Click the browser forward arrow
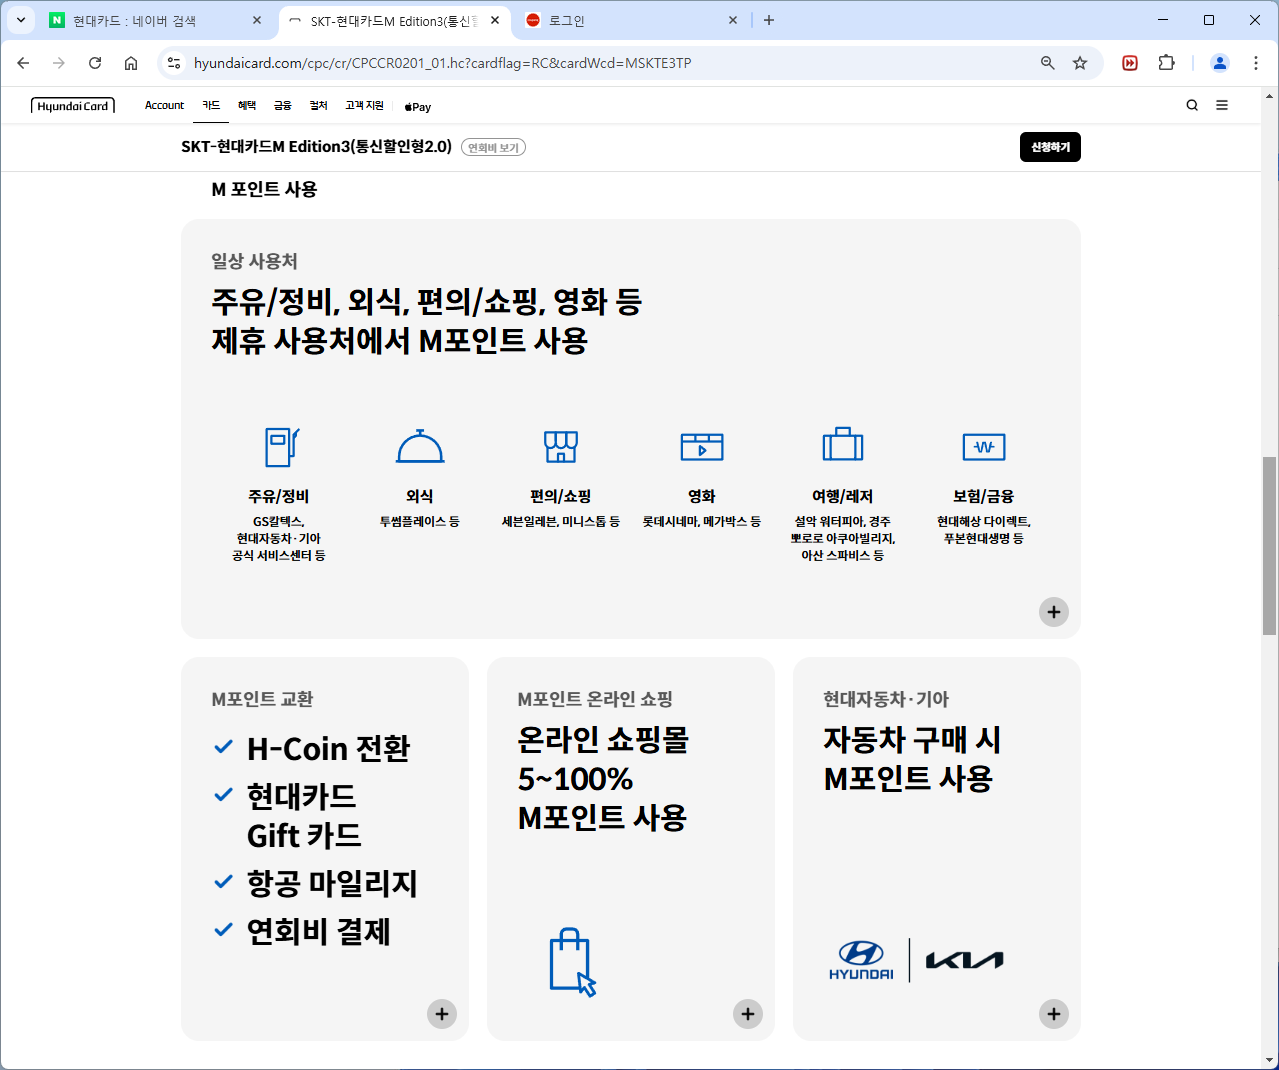 [x=59, y=63]
